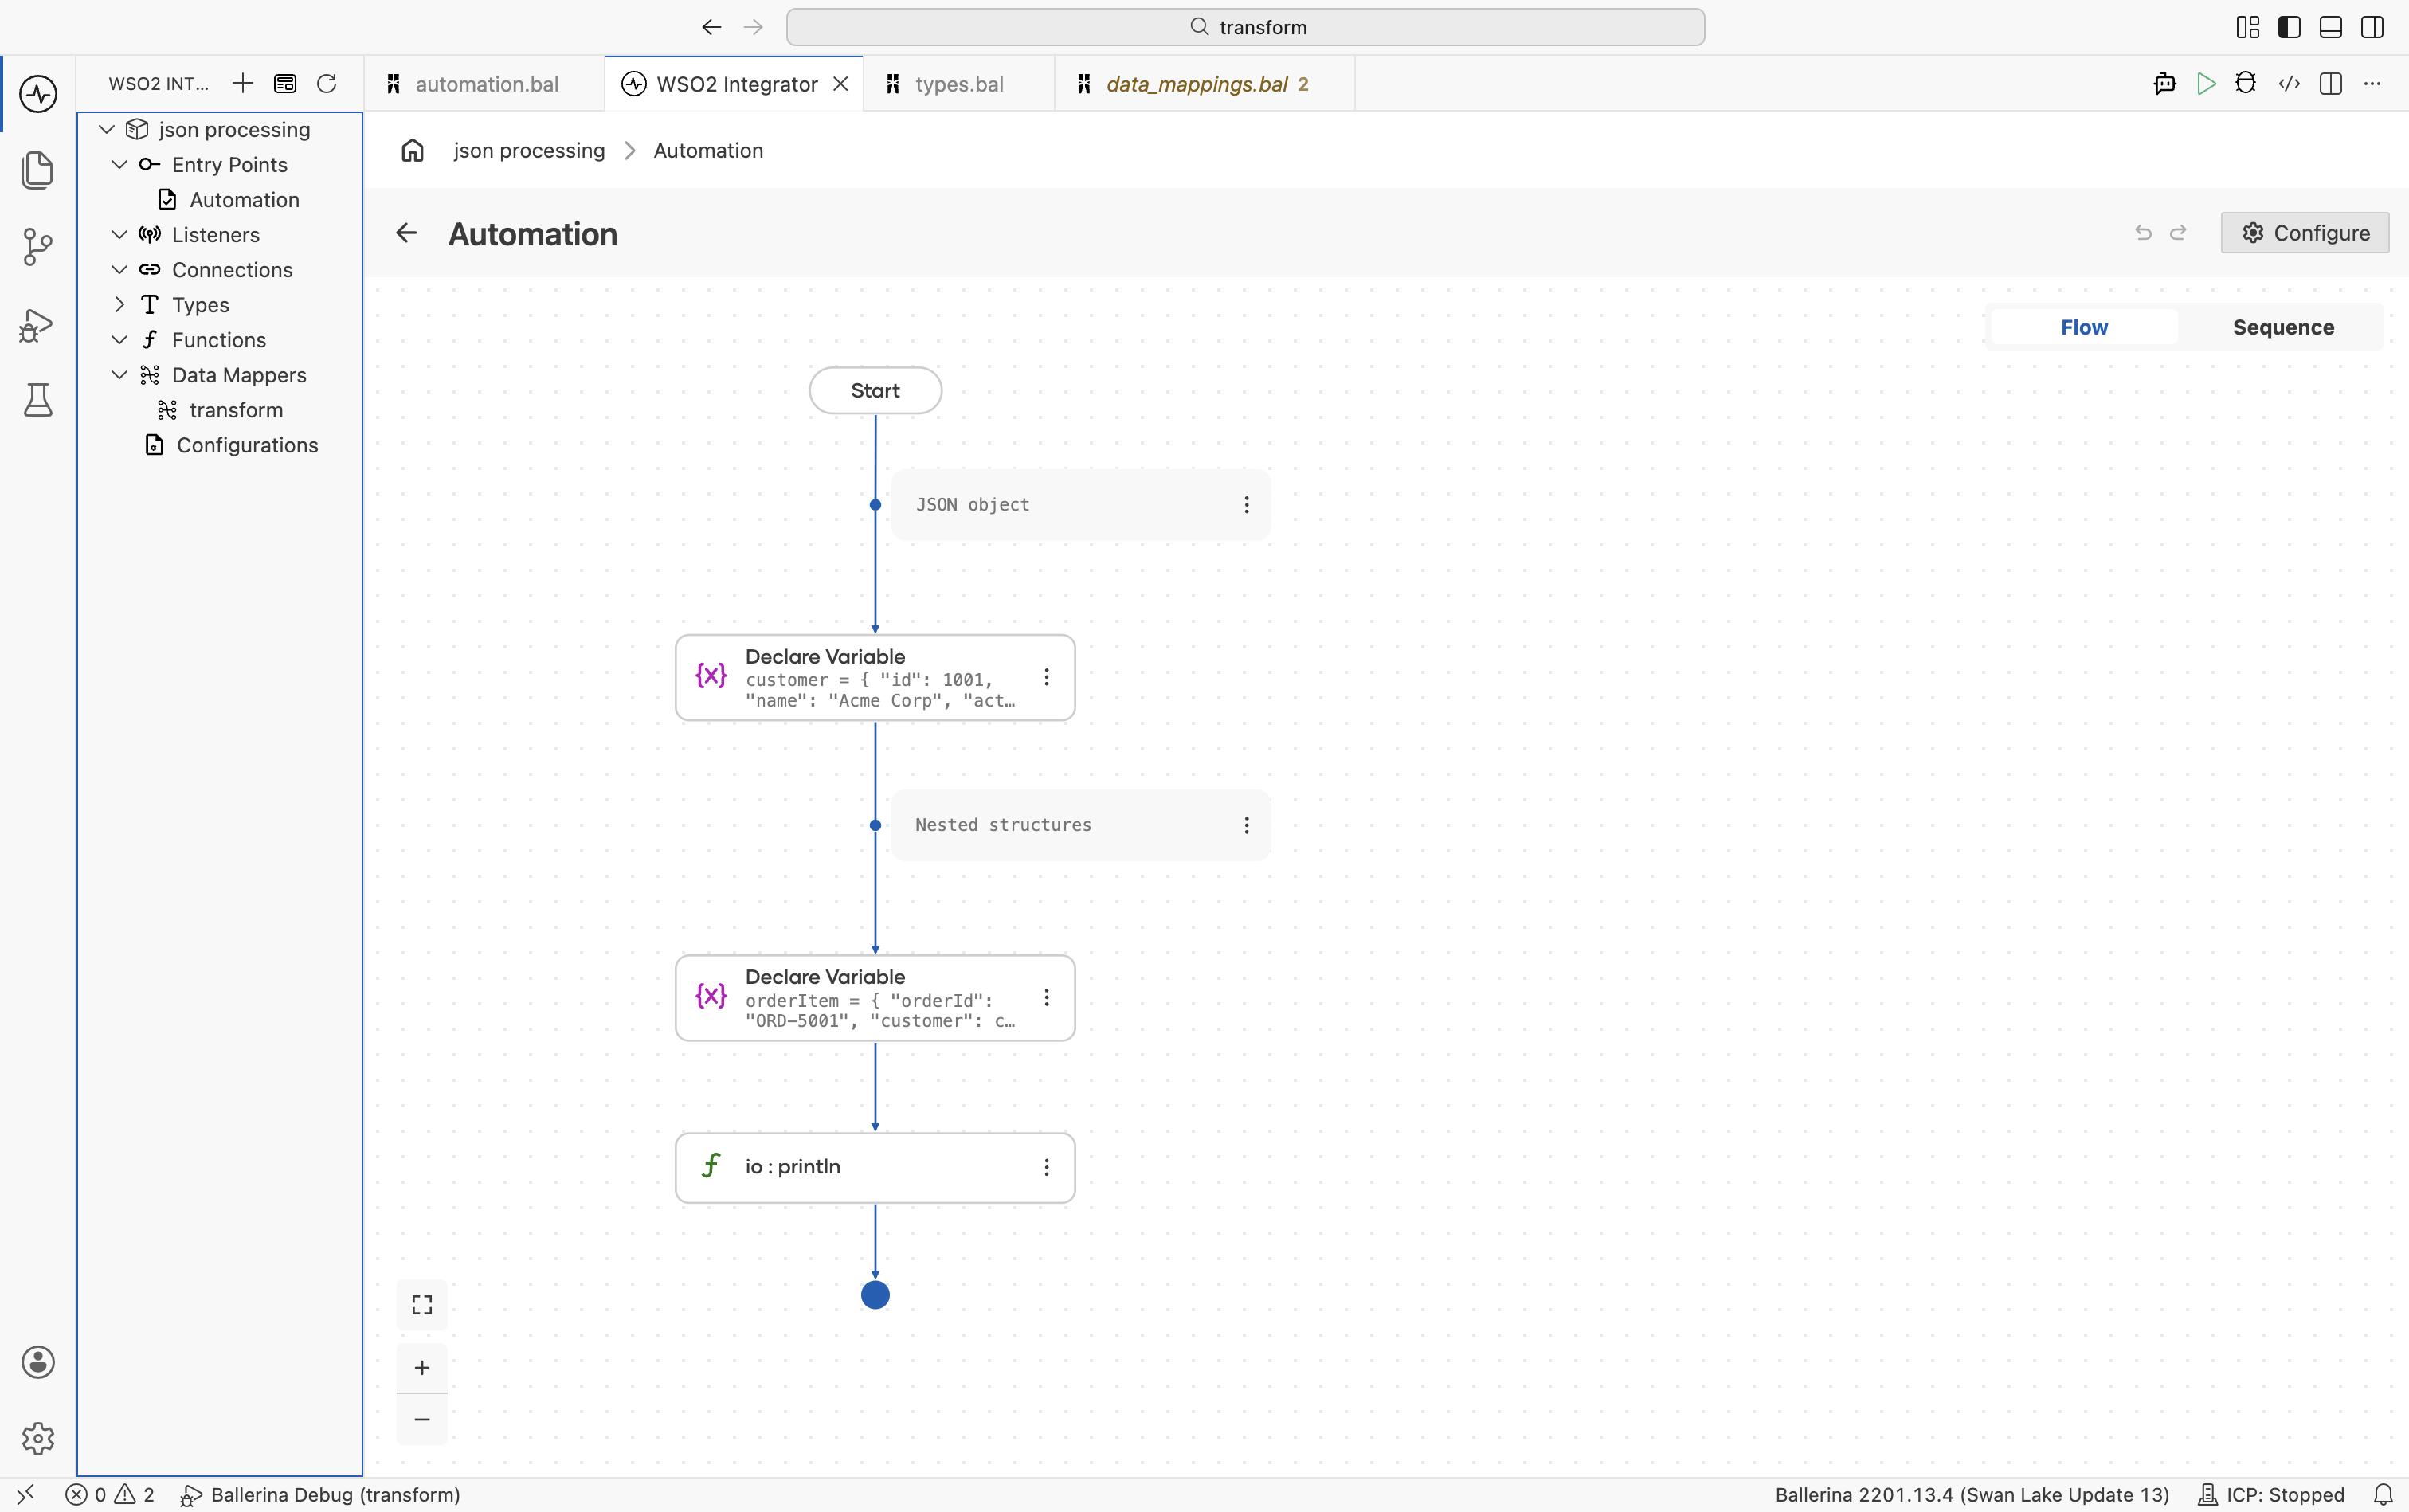Image resolution: width=2409 pixels, height=1512 pixels.
Task: Click the blue end node of the flow
Action: (875, 1295)
